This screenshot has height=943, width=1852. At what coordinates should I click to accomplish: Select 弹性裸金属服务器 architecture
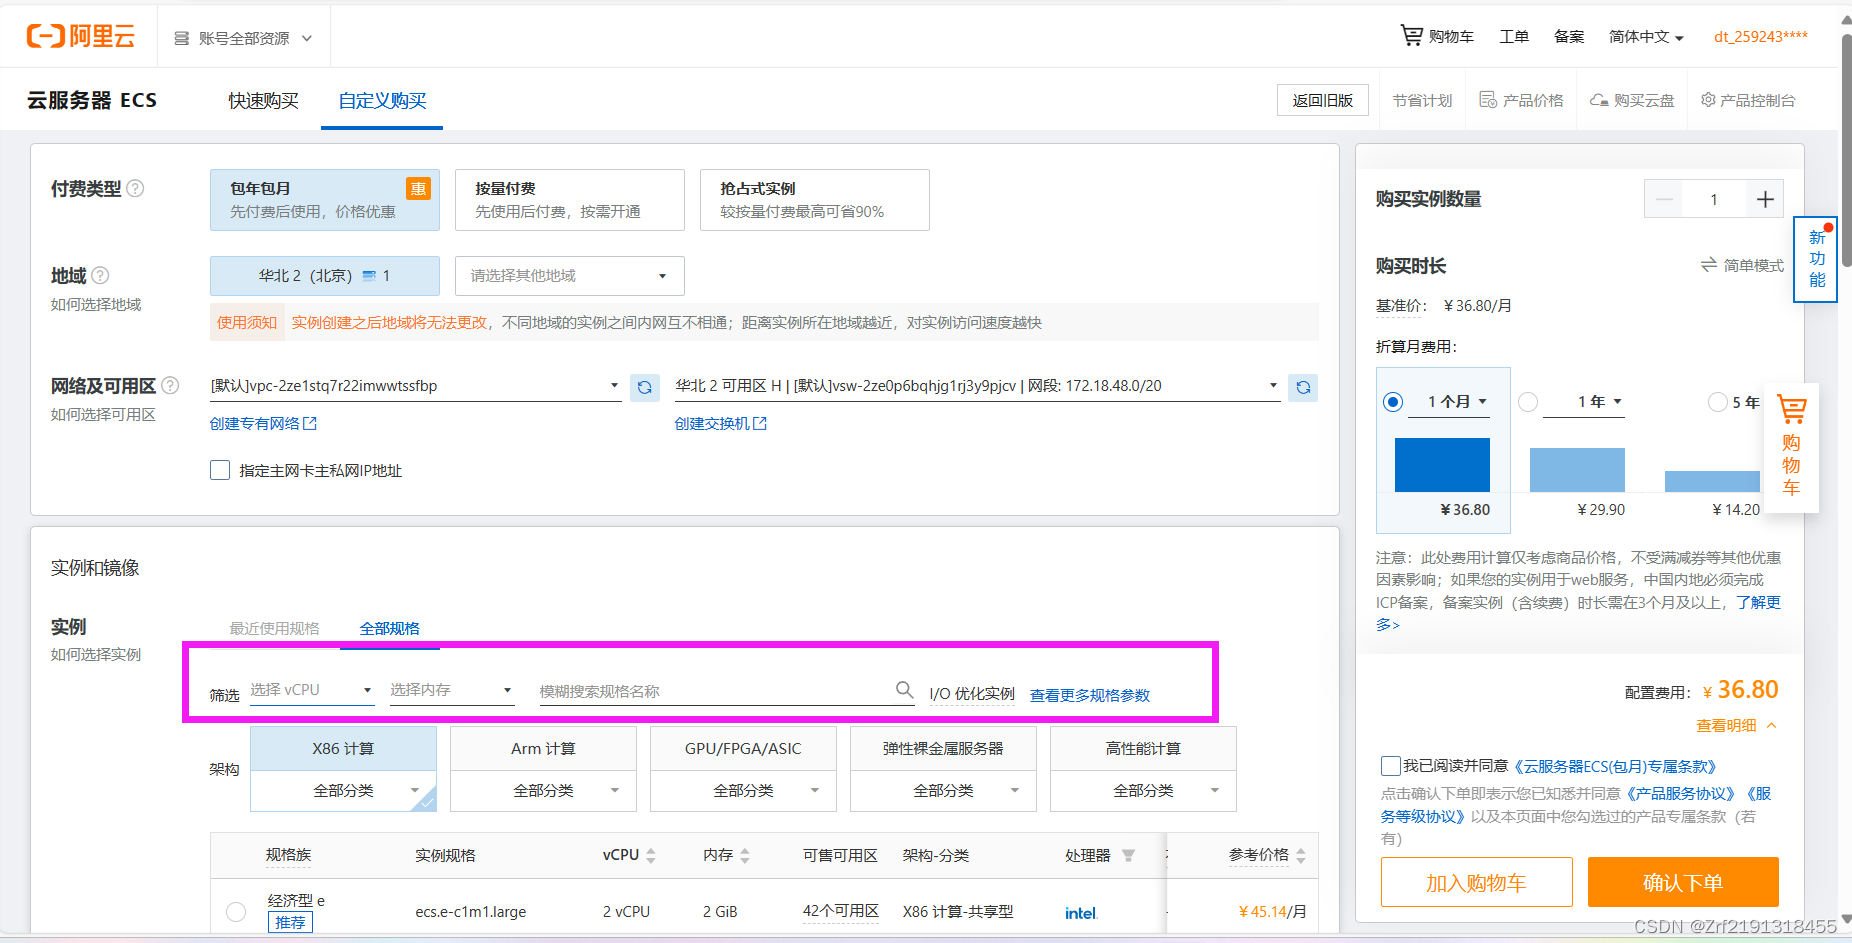(943, 749)
